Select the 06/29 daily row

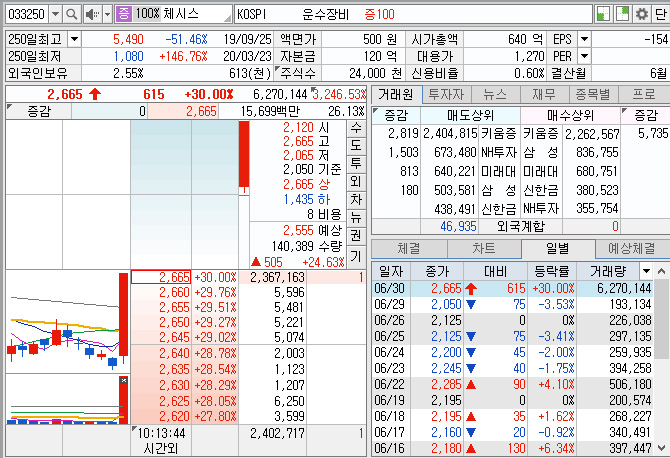(512, 305)
